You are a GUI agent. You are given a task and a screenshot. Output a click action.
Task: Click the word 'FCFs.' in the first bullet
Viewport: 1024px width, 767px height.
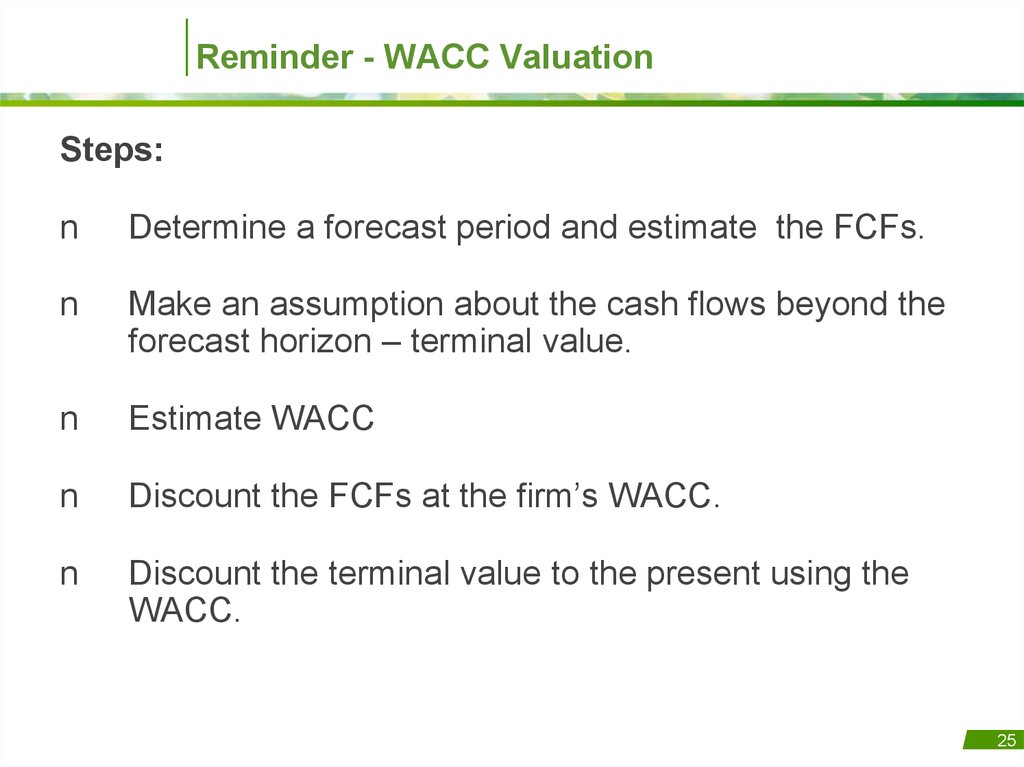(879, 228)
